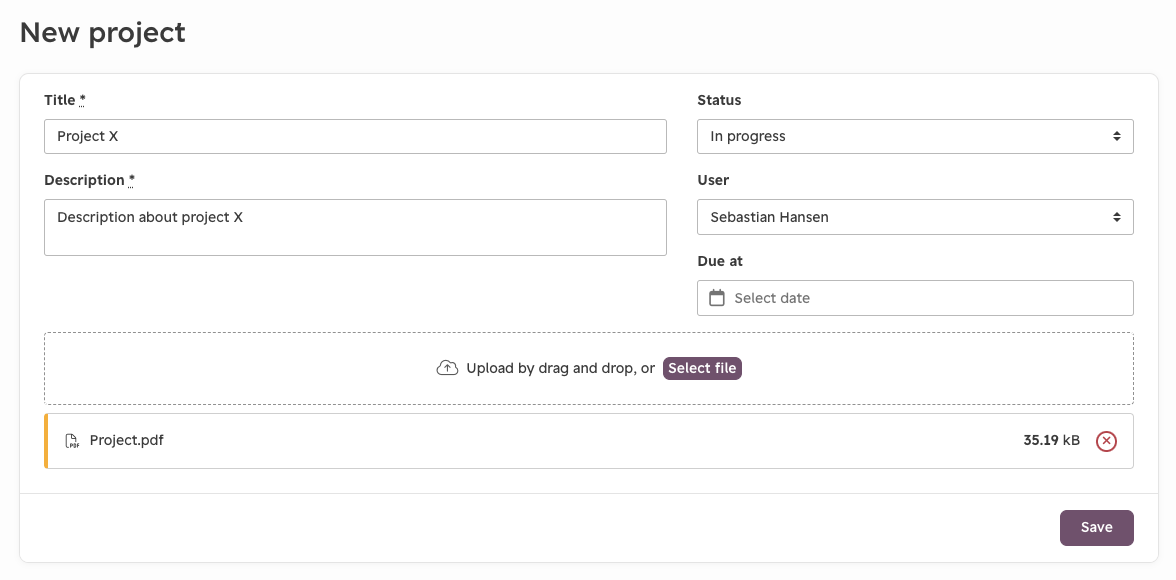Click the calendar icon in Due at field

[x=717, y=298]
